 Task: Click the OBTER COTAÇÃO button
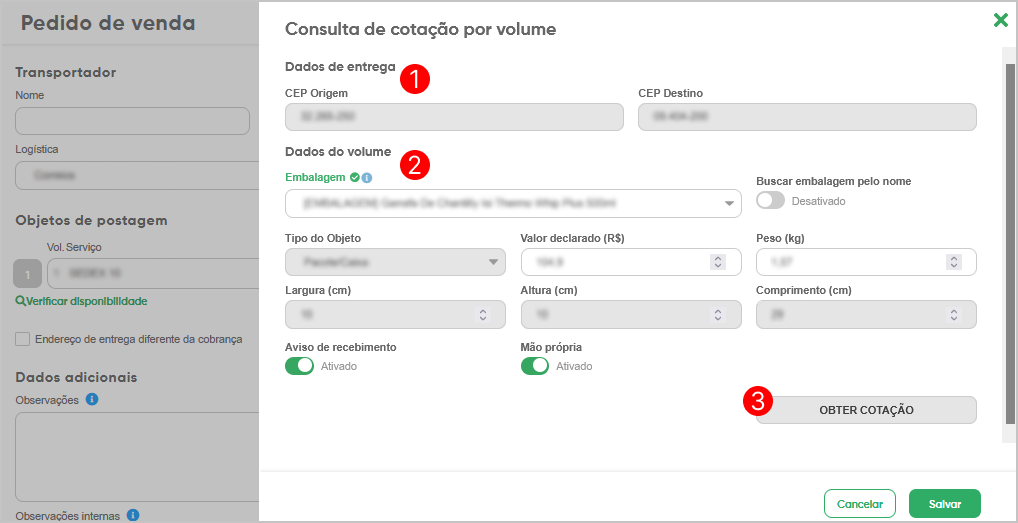(866, 410)
